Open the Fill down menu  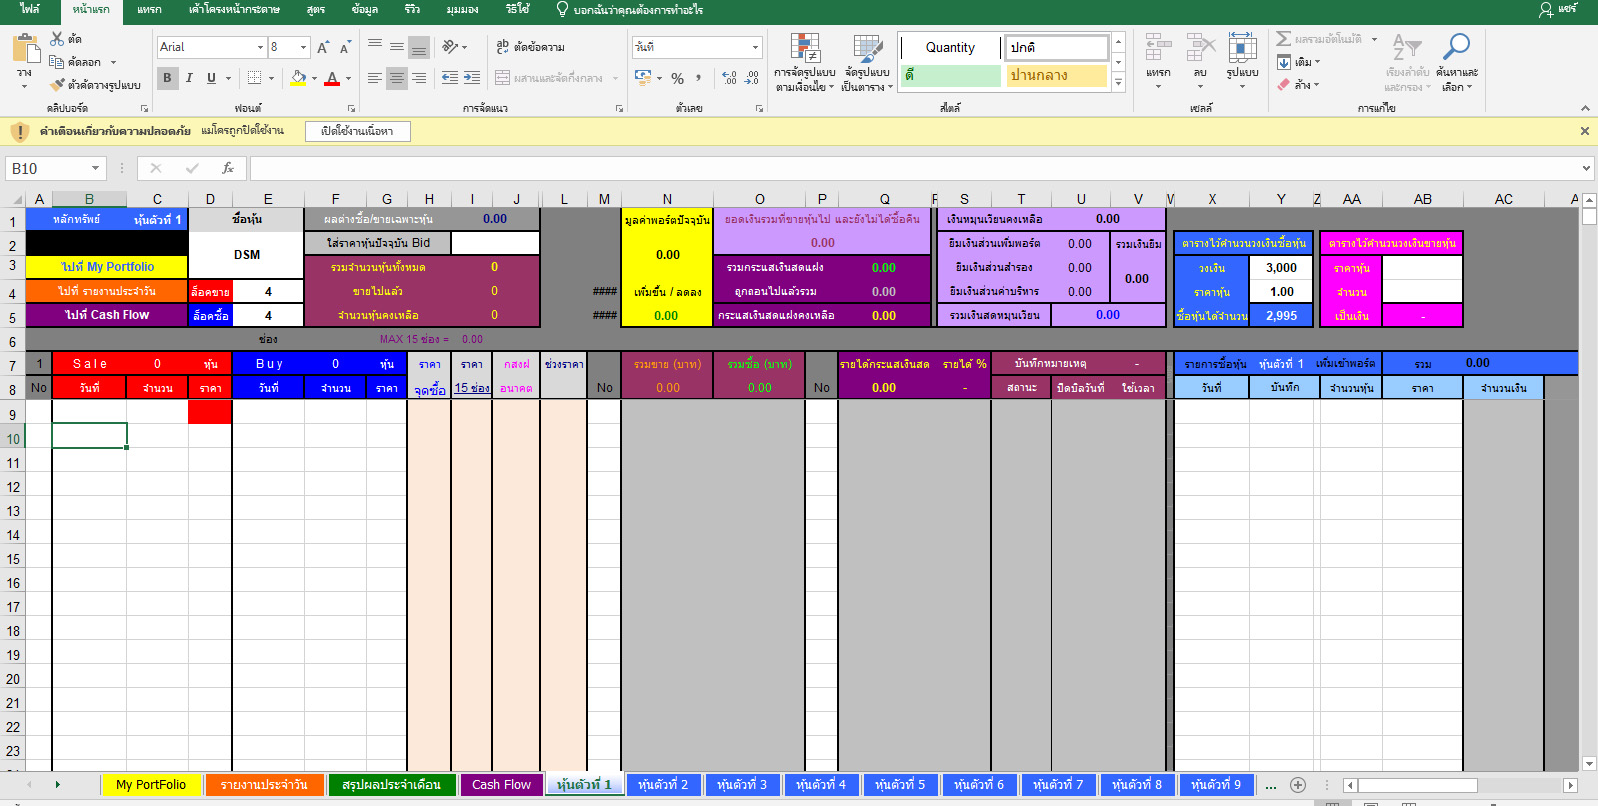click(x=1298, y=62)
